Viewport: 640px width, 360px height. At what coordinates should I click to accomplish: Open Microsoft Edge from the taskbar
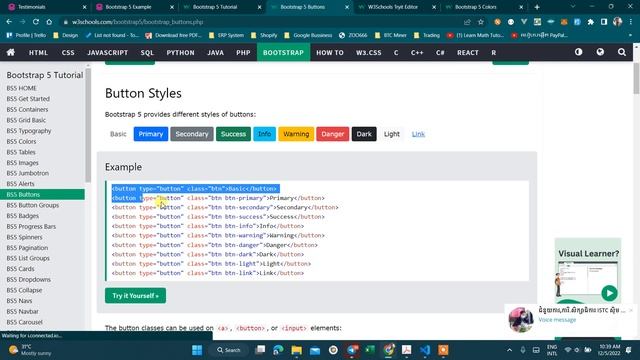(278, 350)
